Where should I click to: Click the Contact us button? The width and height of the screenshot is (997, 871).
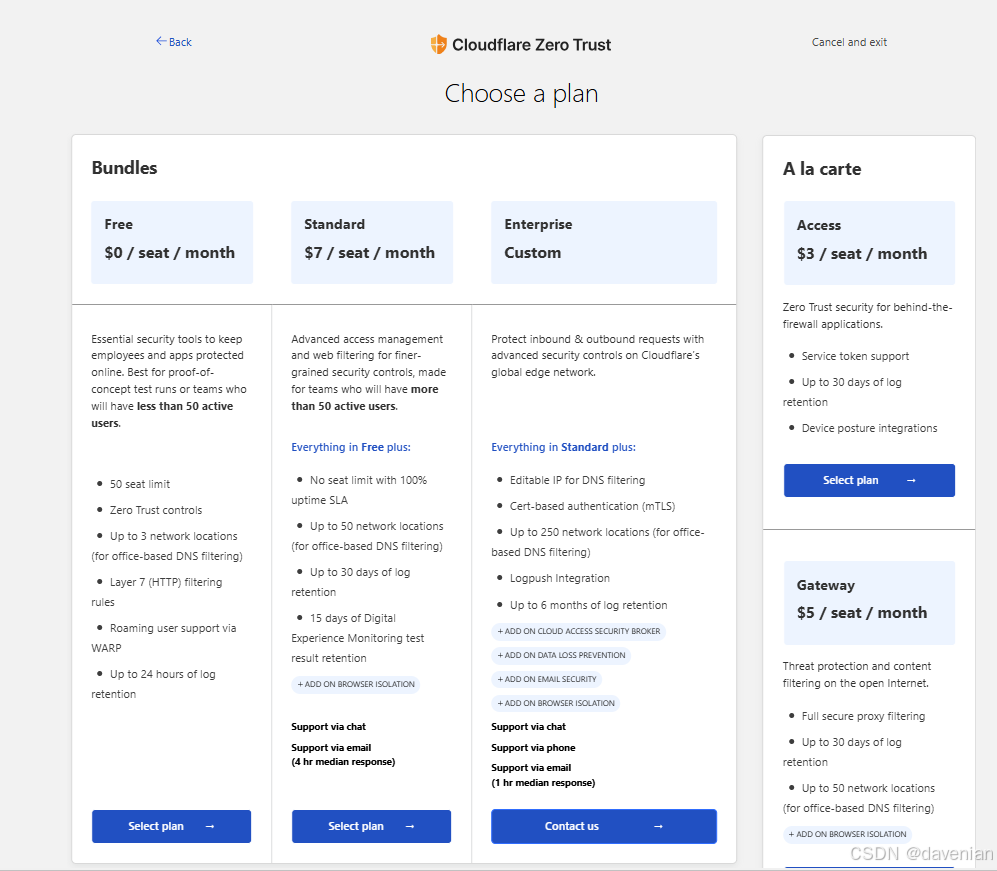603,826
